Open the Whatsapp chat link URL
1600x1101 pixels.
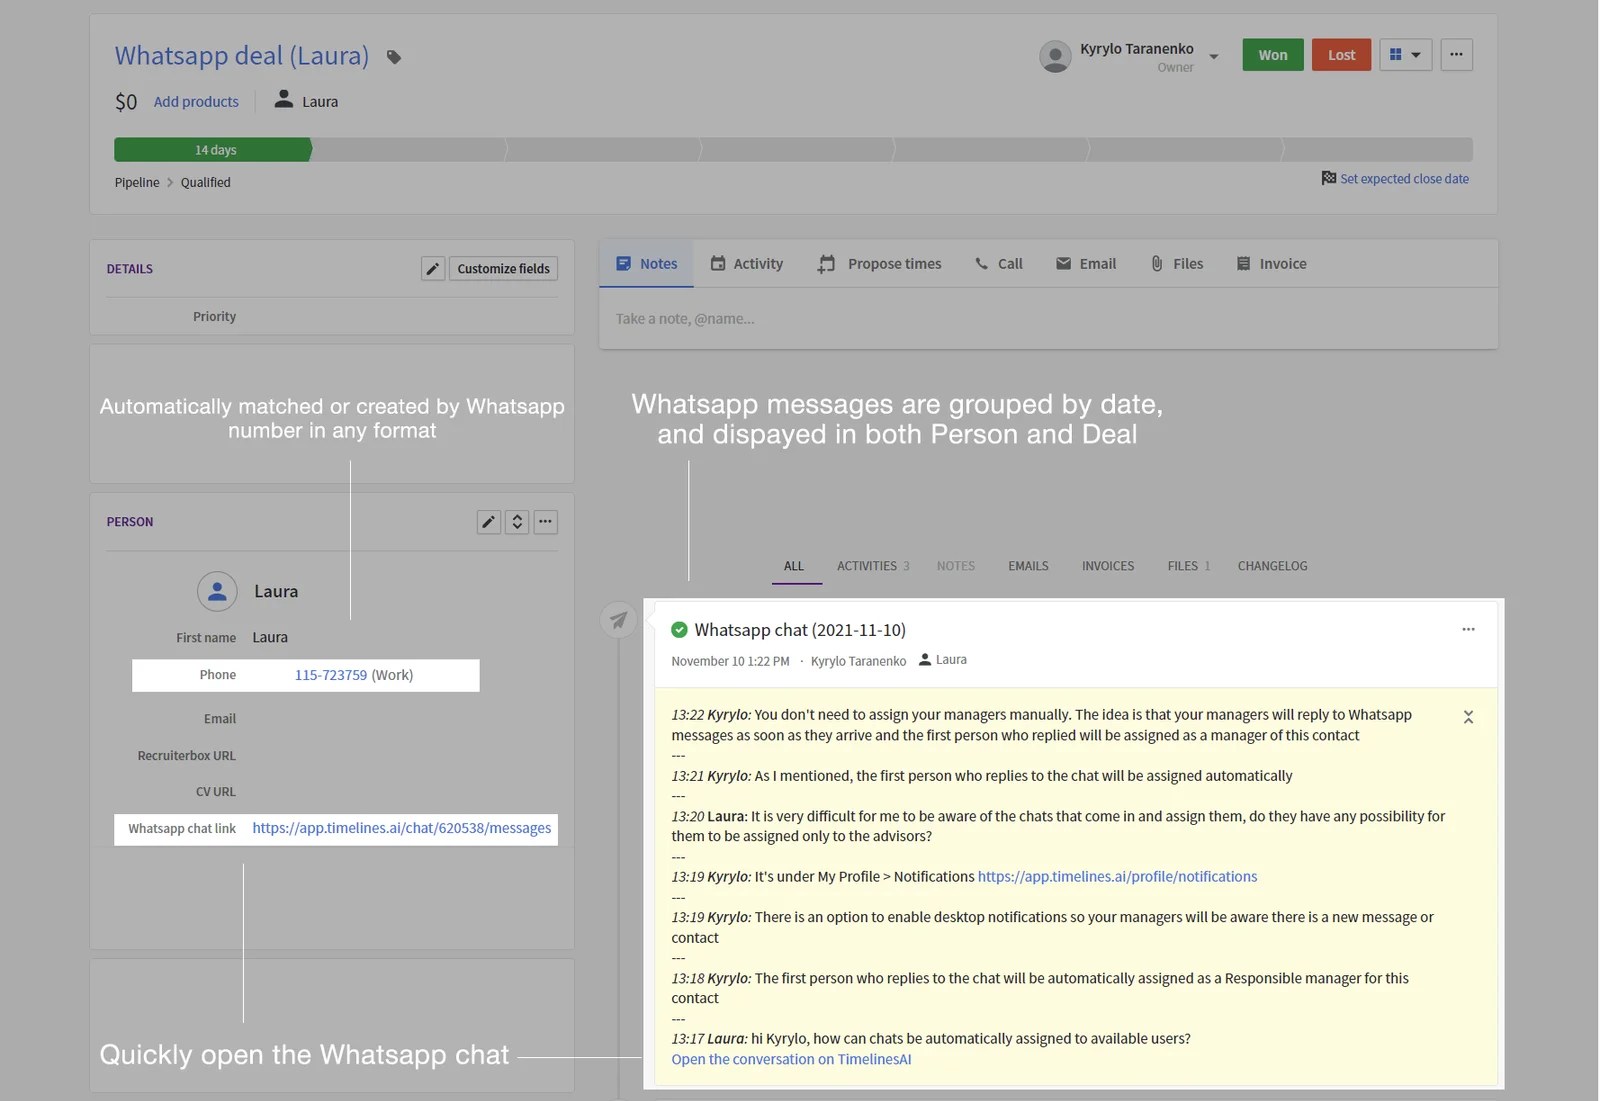(x=402, y=828)
